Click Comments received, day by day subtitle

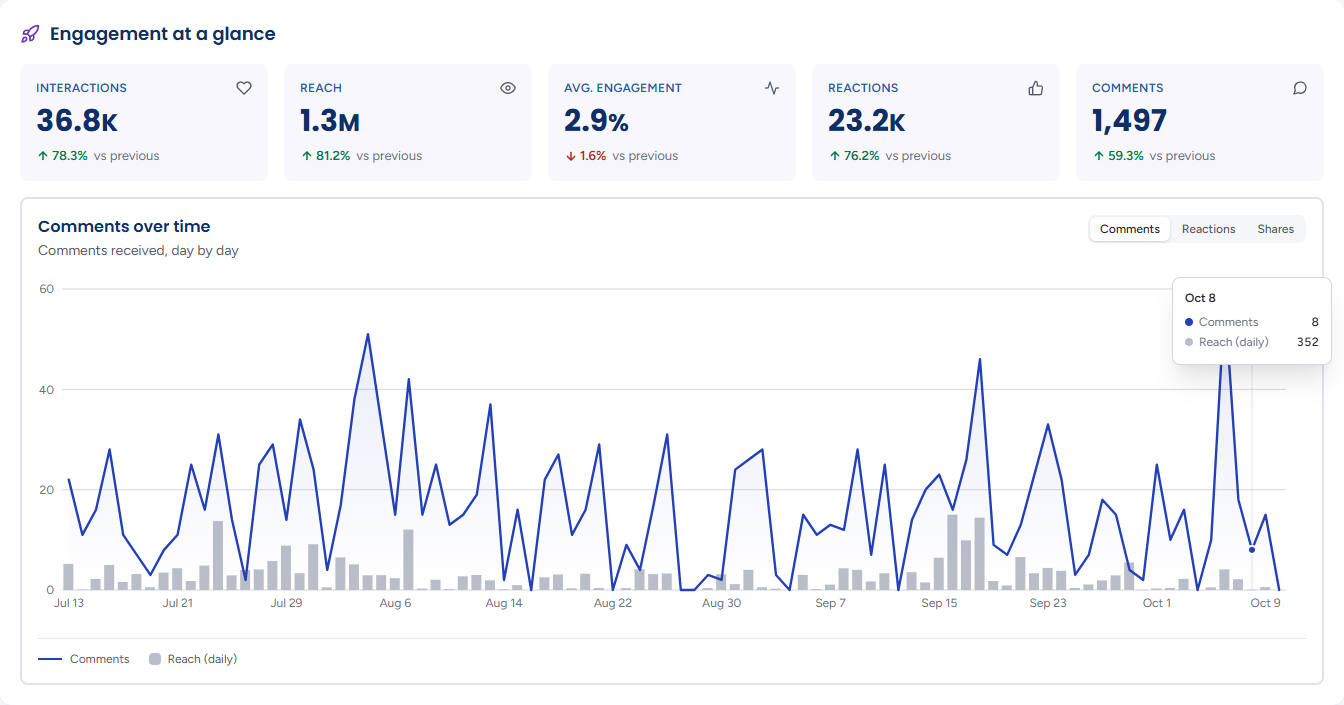point(138,251)
